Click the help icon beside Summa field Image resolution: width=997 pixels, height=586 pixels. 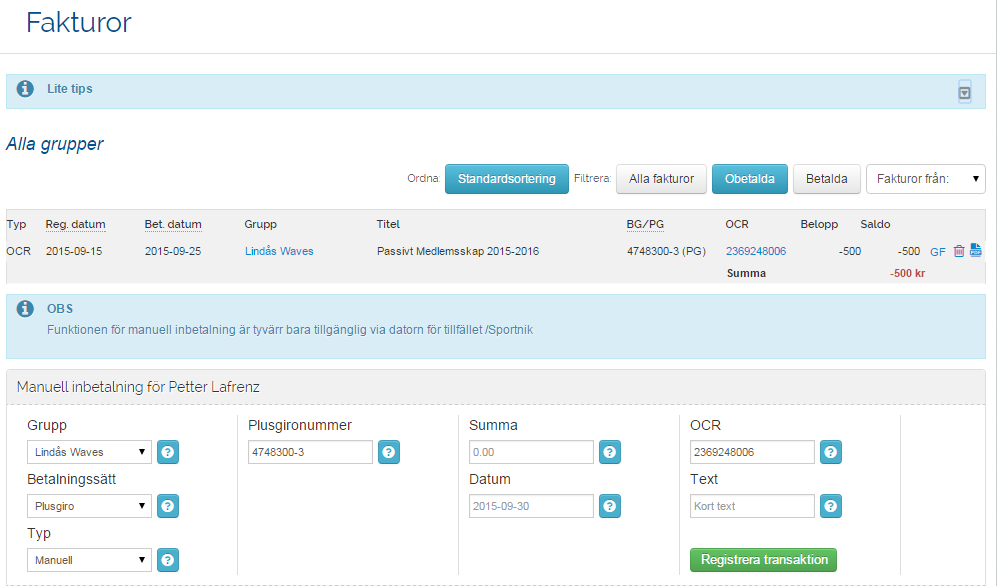tap(611, 452)
